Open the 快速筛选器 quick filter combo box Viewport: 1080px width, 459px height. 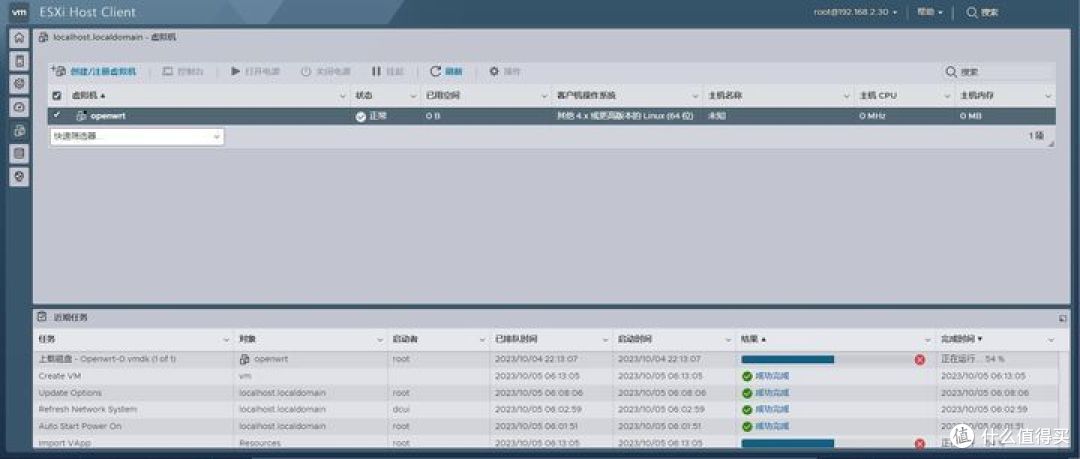[137, 136]
